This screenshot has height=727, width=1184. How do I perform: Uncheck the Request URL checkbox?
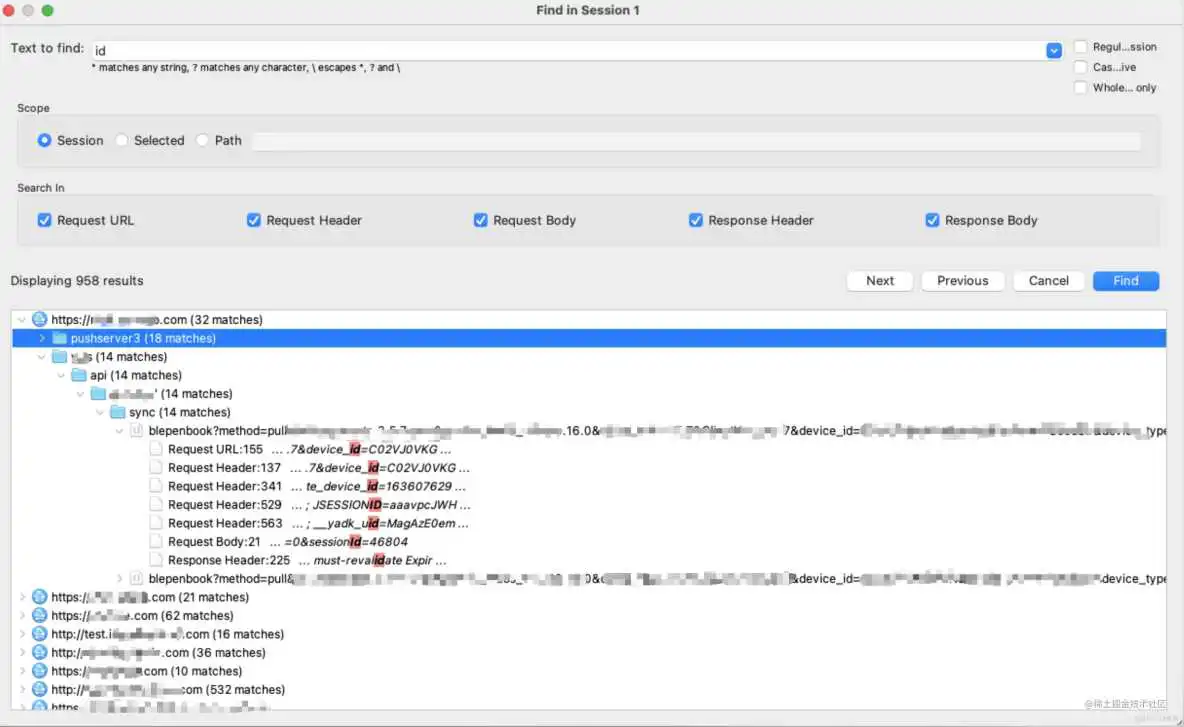click(x=44, y=221)
